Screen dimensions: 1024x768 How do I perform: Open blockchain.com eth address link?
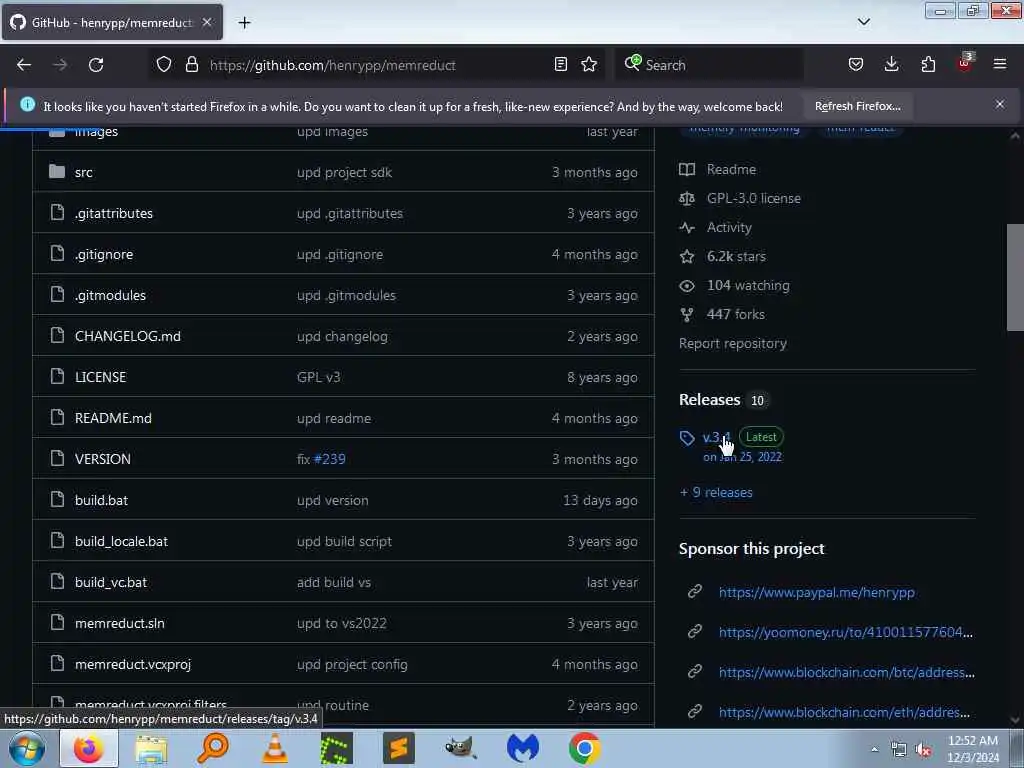[x=844, y=712]
